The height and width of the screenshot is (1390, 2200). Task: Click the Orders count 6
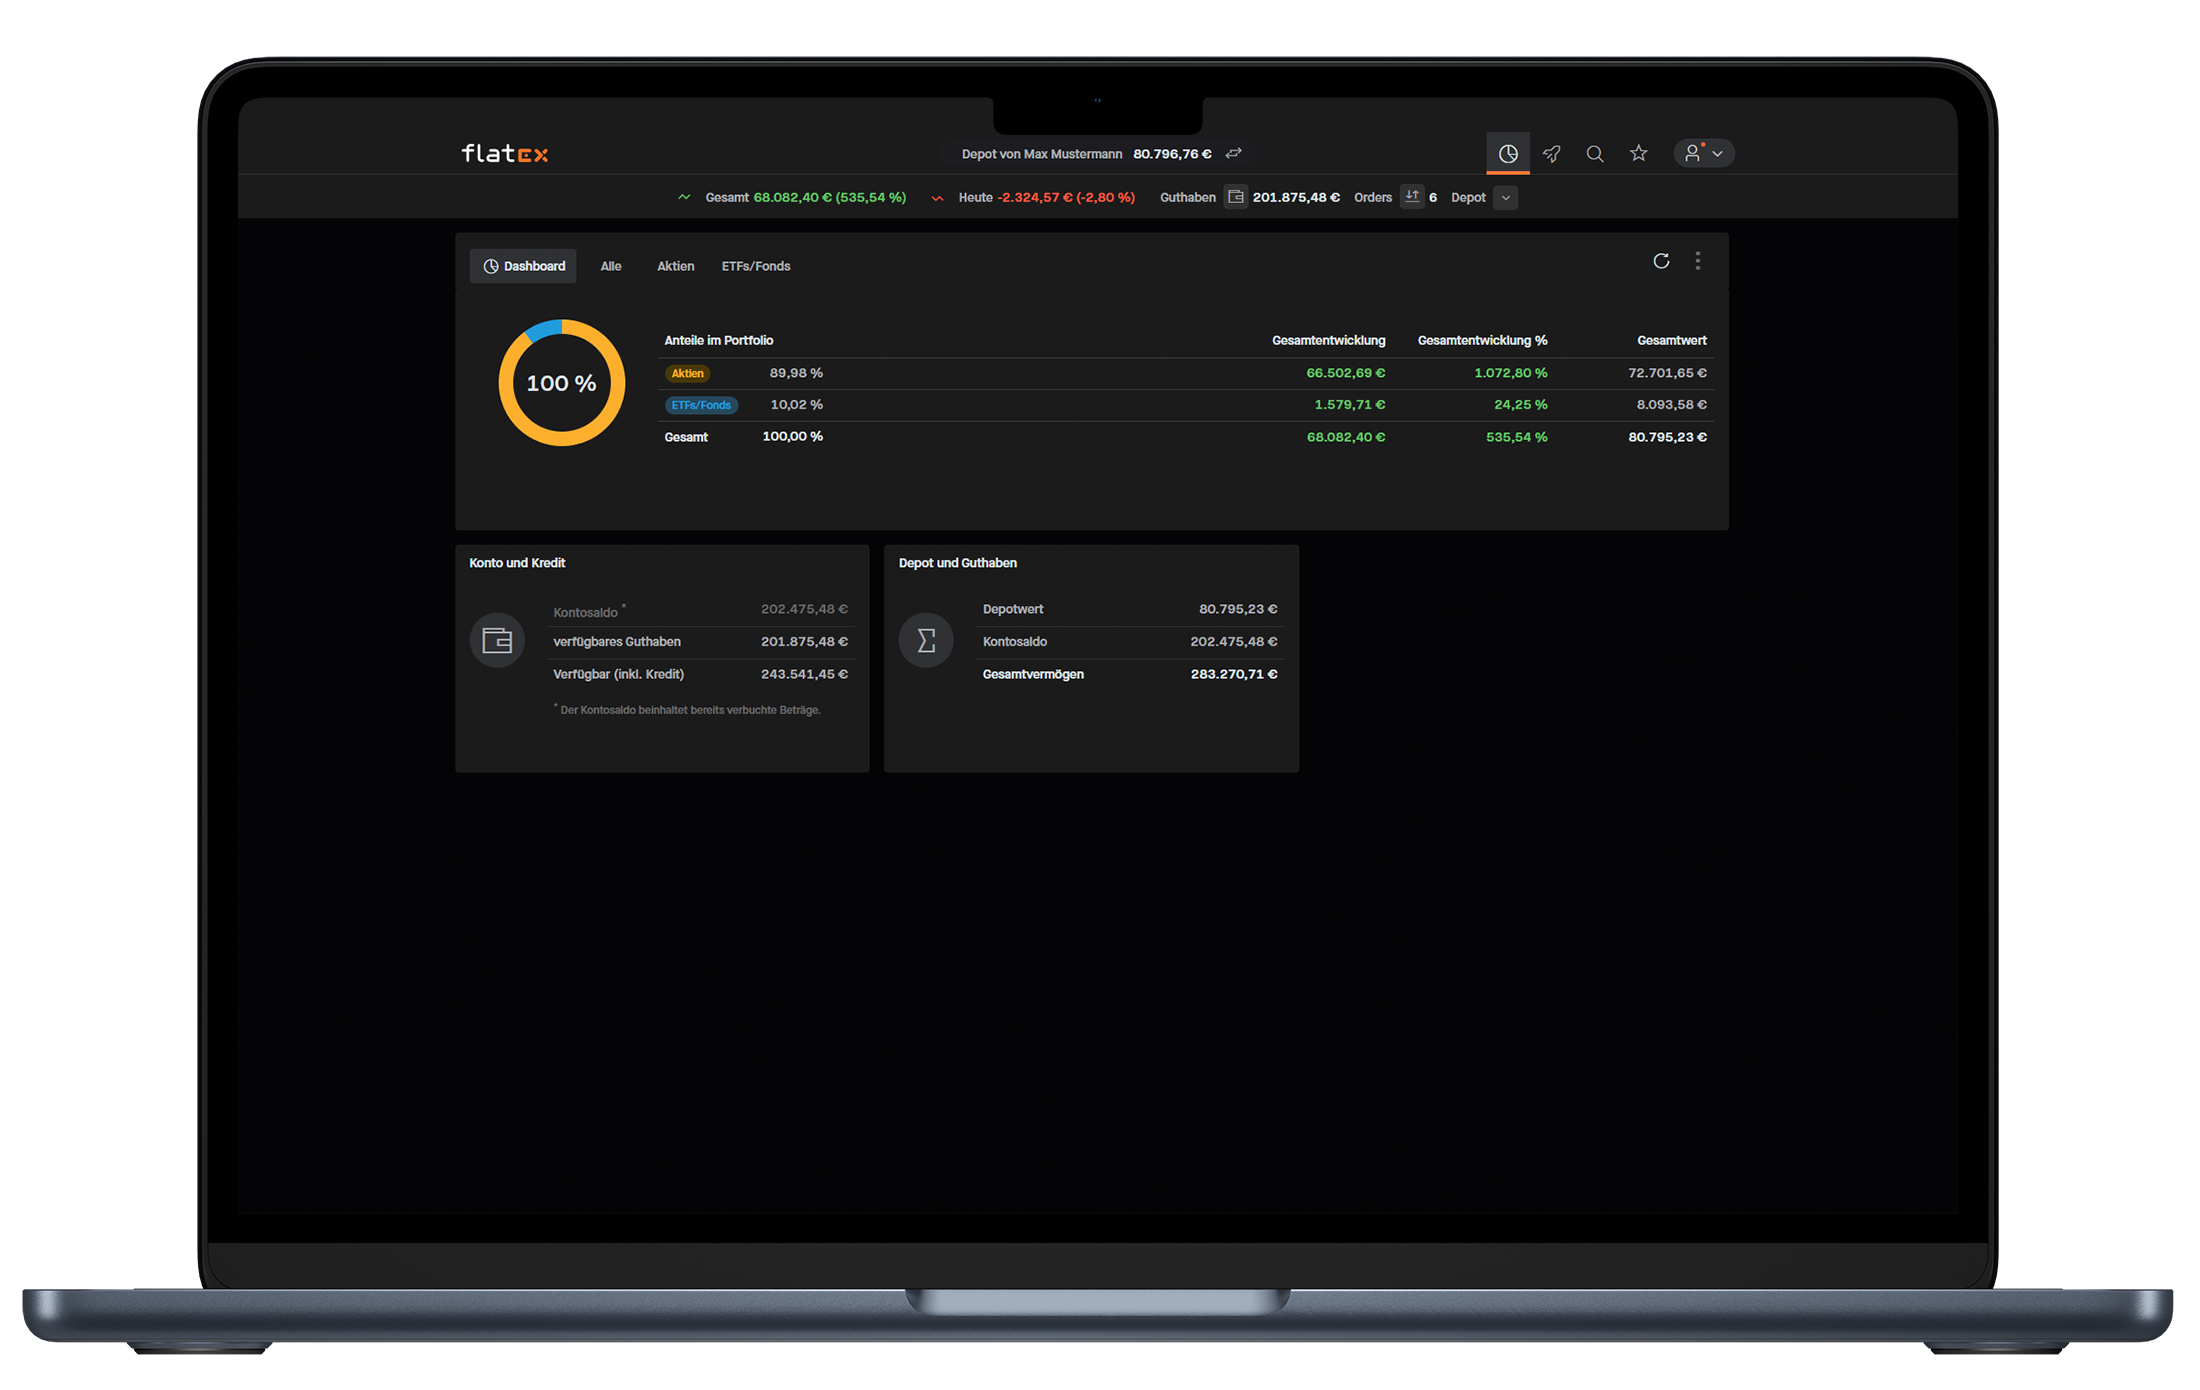point(1433,197)
